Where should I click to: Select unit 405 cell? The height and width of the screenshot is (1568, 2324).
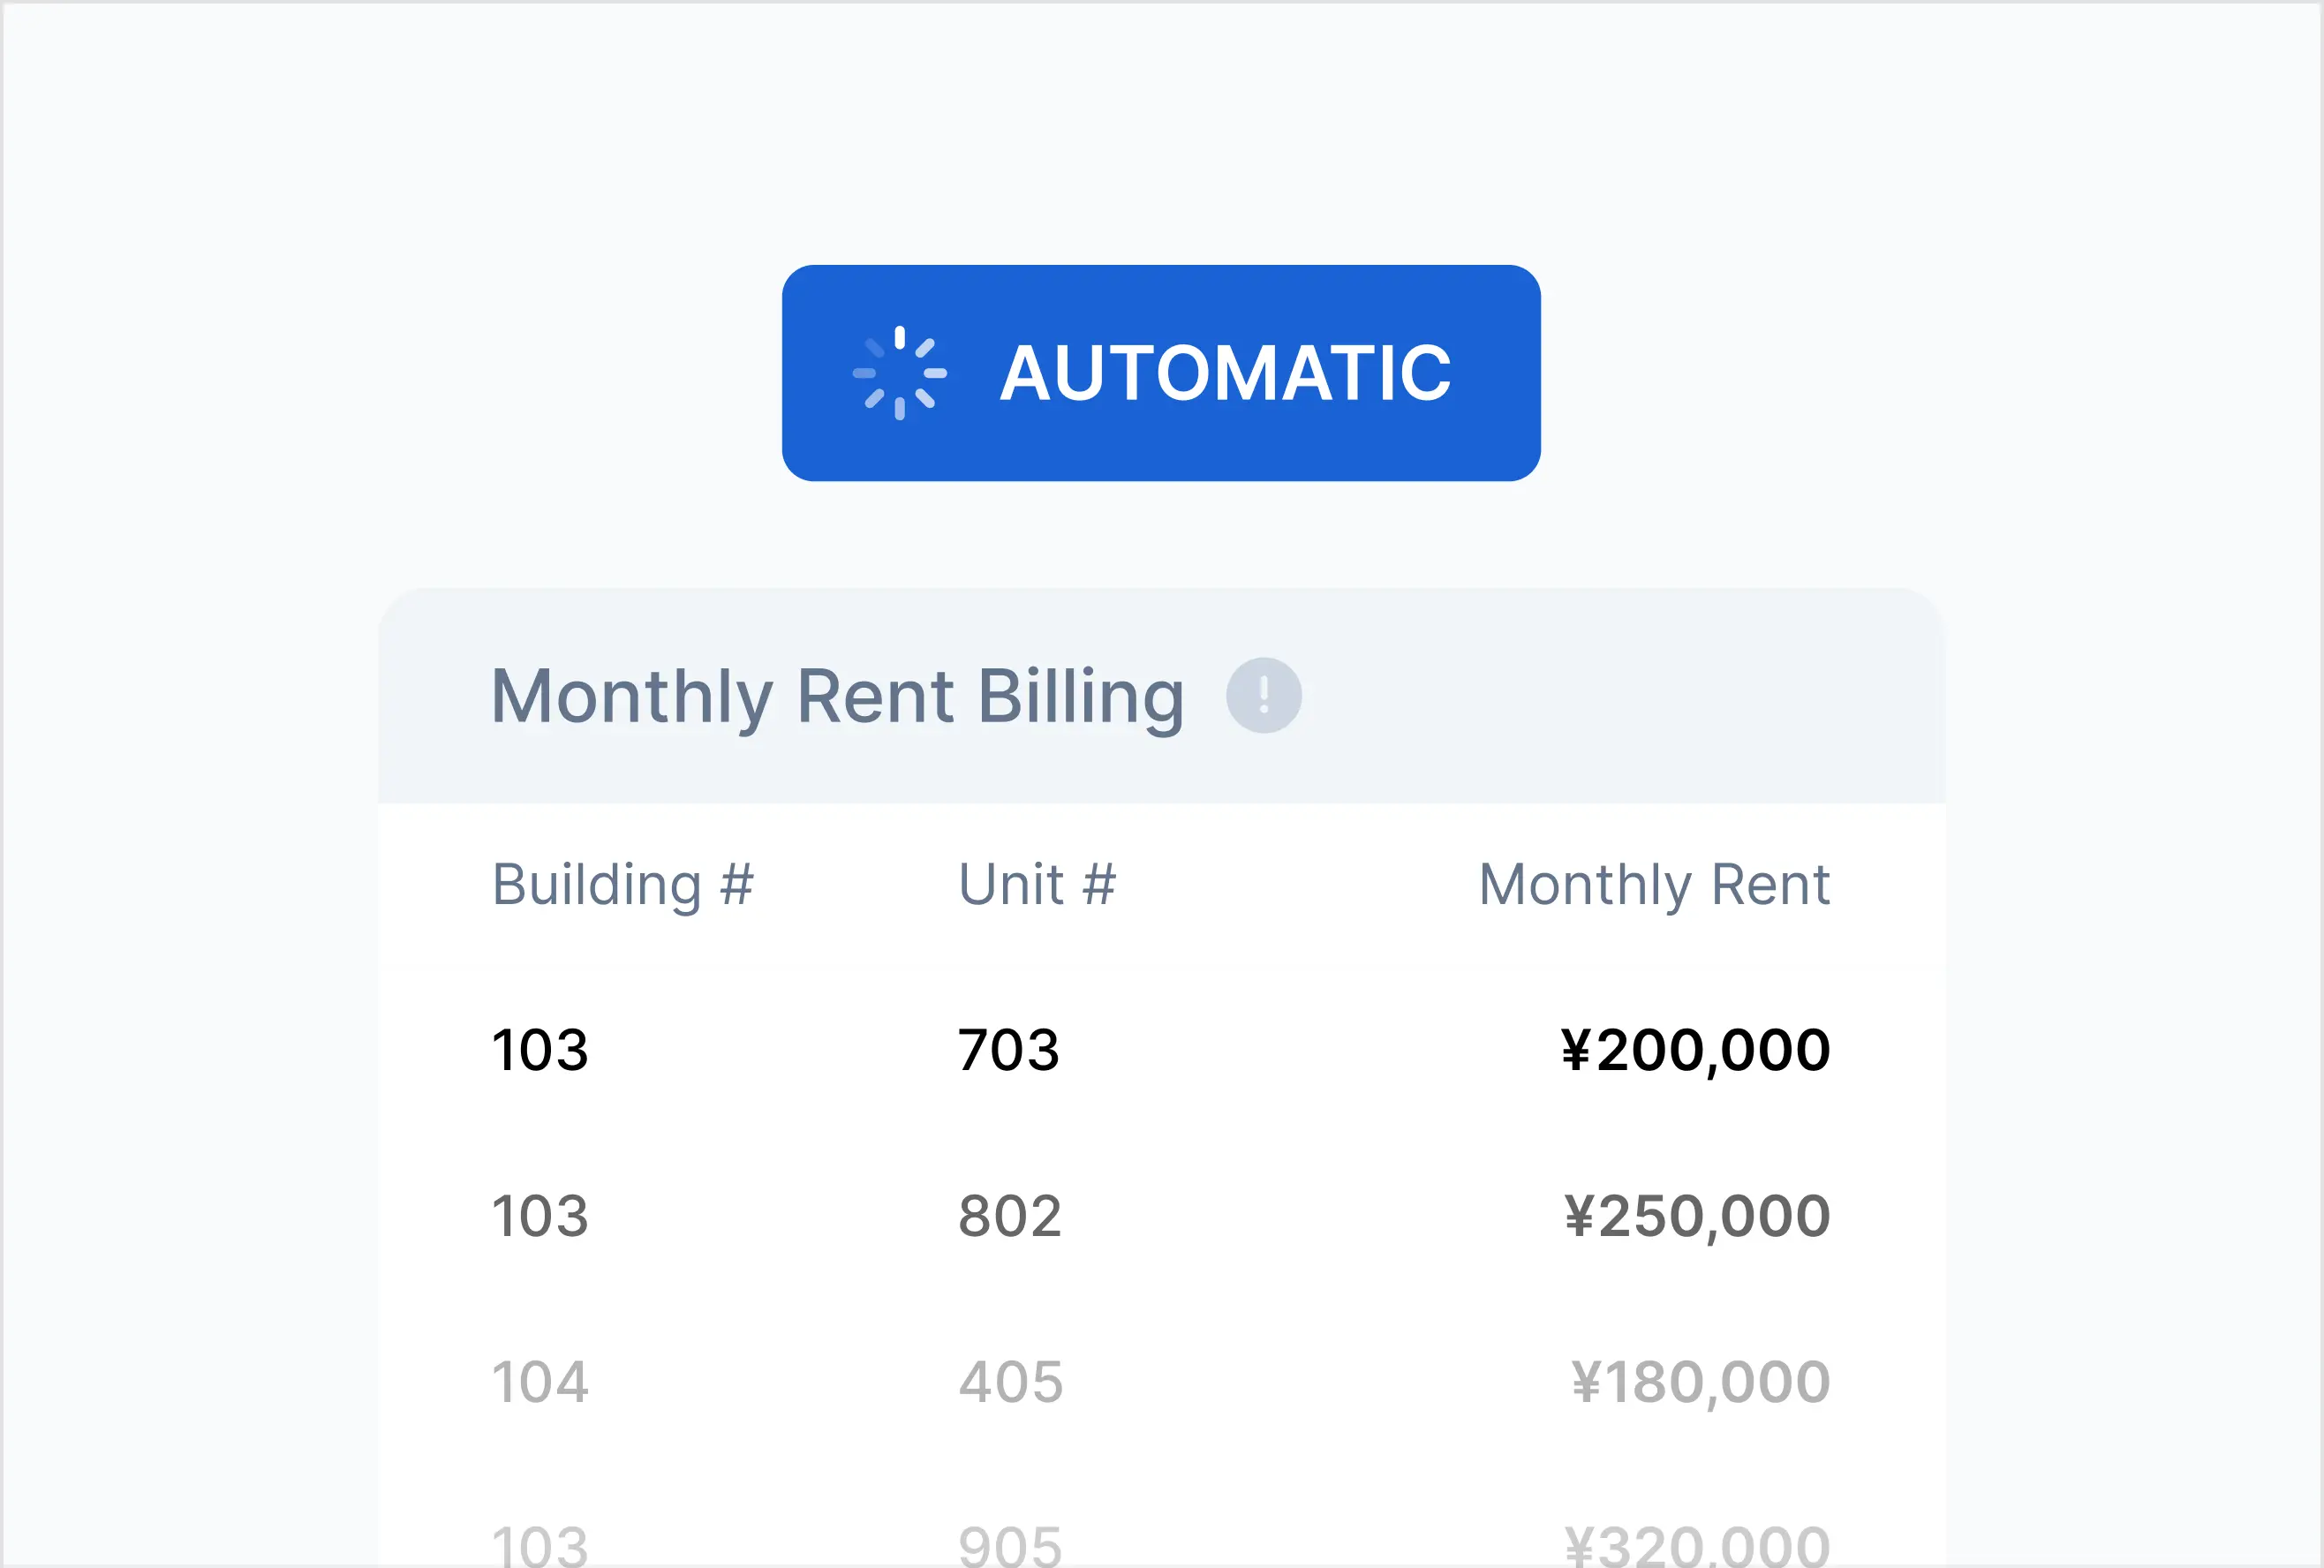pos(1010,1382)
